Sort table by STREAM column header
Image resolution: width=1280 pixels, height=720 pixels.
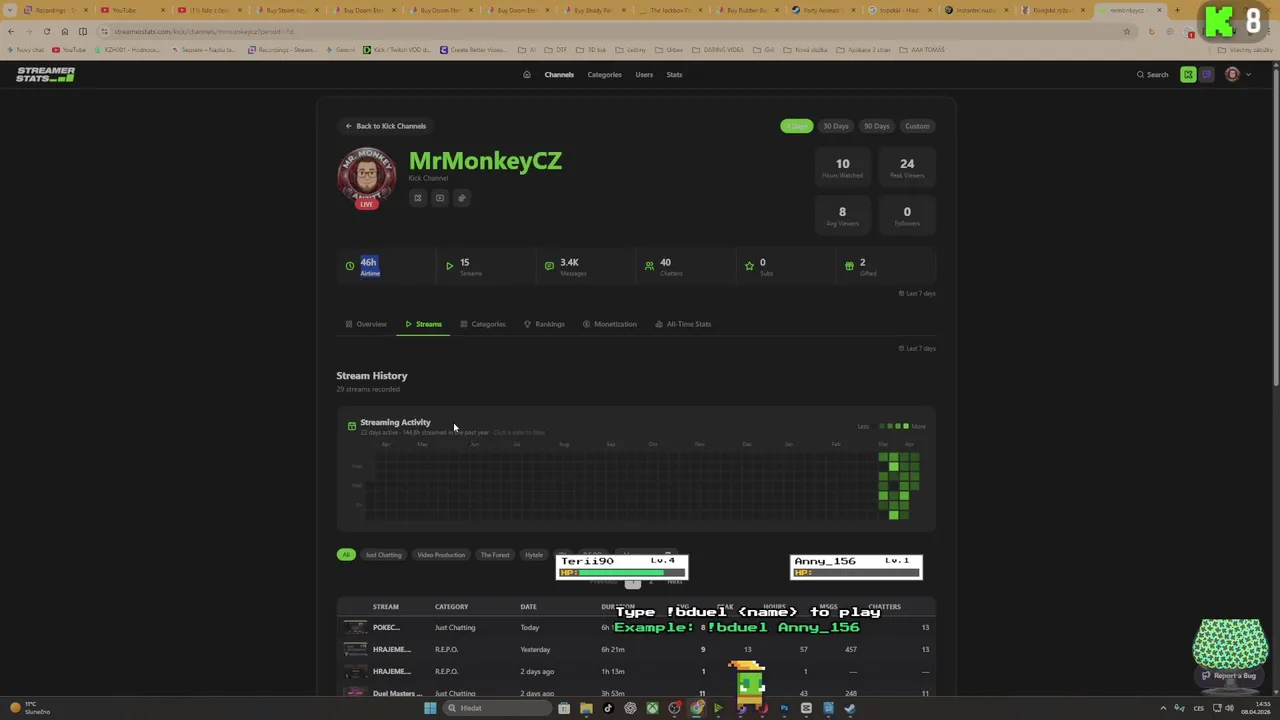tap(386, 607)
